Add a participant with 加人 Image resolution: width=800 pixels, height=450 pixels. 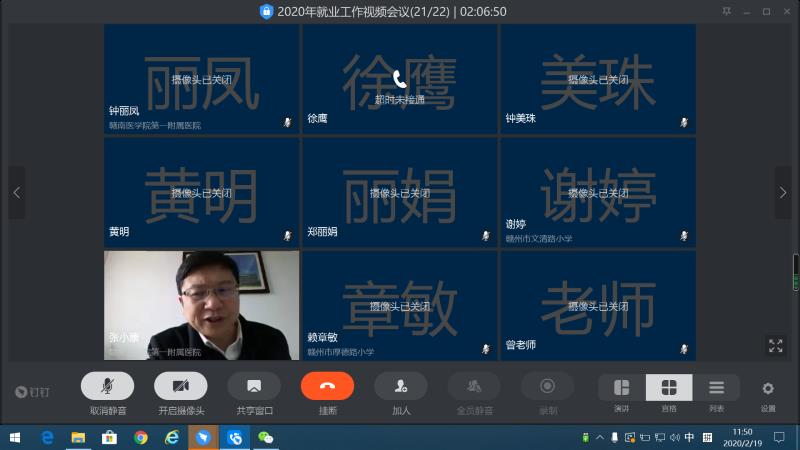[x=401, y=386]
